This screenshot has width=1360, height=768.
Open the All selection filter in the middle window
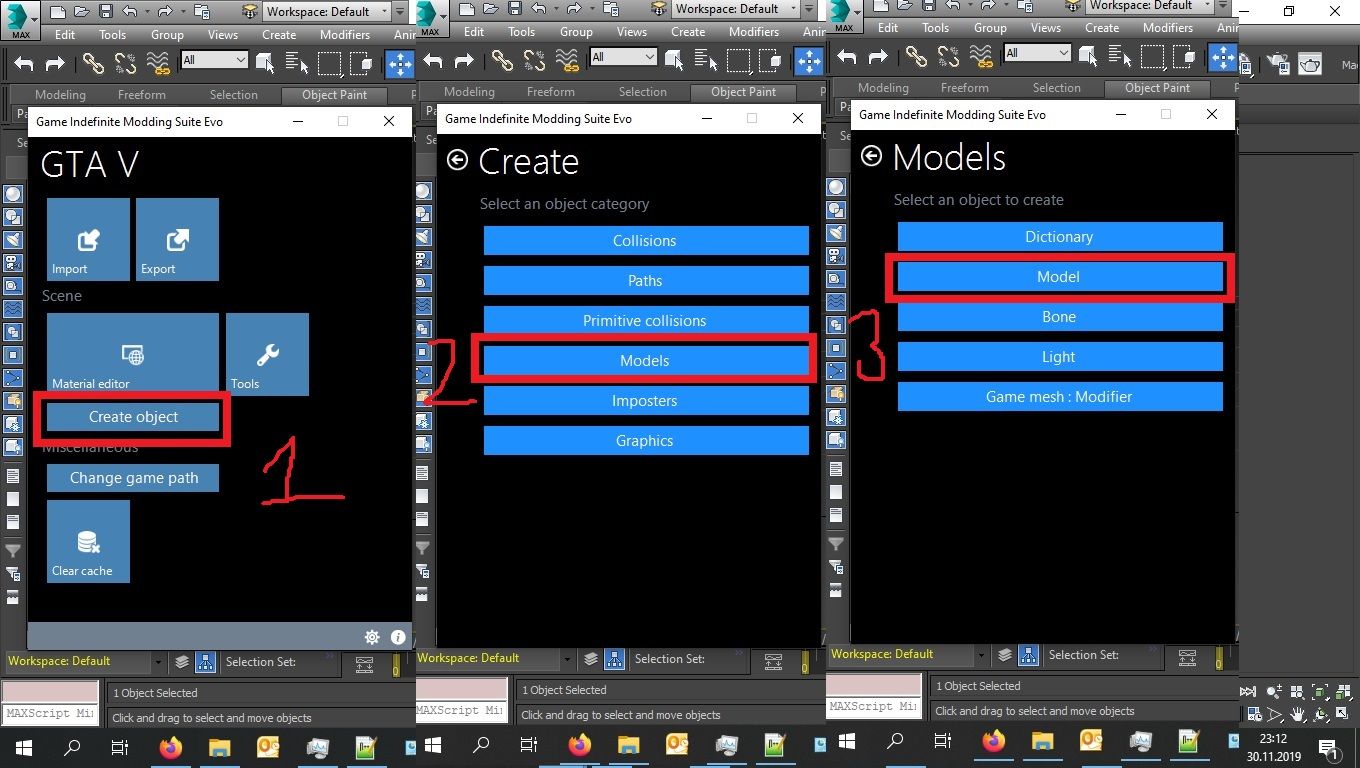point(623,57)
